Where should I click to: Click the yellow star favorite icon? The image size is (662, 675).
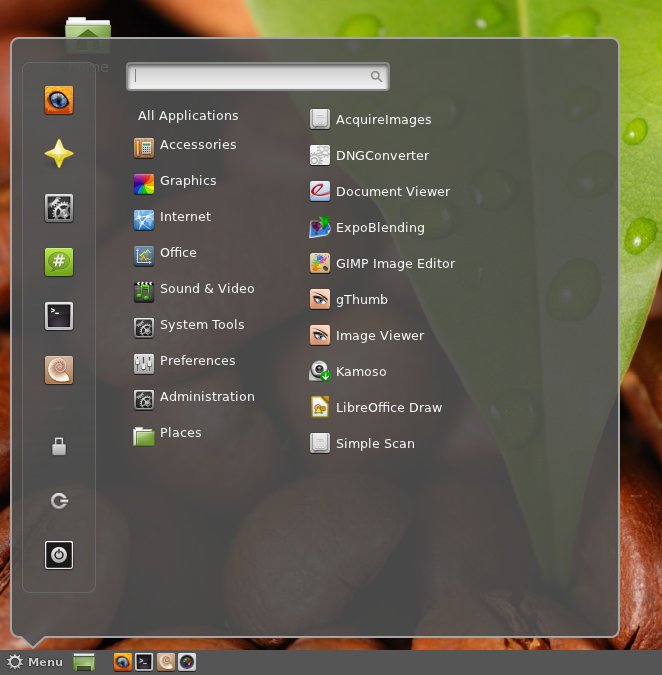point(59,154)
